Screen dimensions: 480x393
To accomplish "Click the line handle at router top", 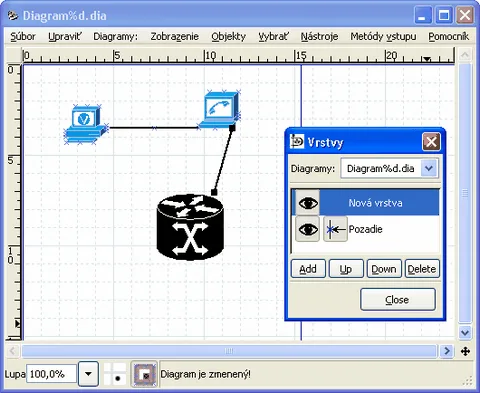I will (214, 192).
